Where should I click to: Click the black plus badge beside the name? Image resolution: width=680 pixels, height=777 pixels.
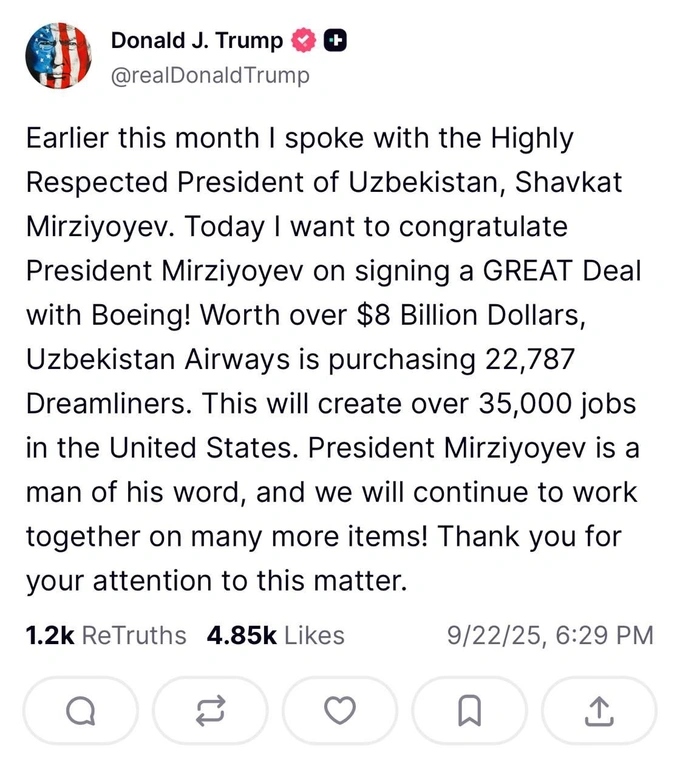336,41
